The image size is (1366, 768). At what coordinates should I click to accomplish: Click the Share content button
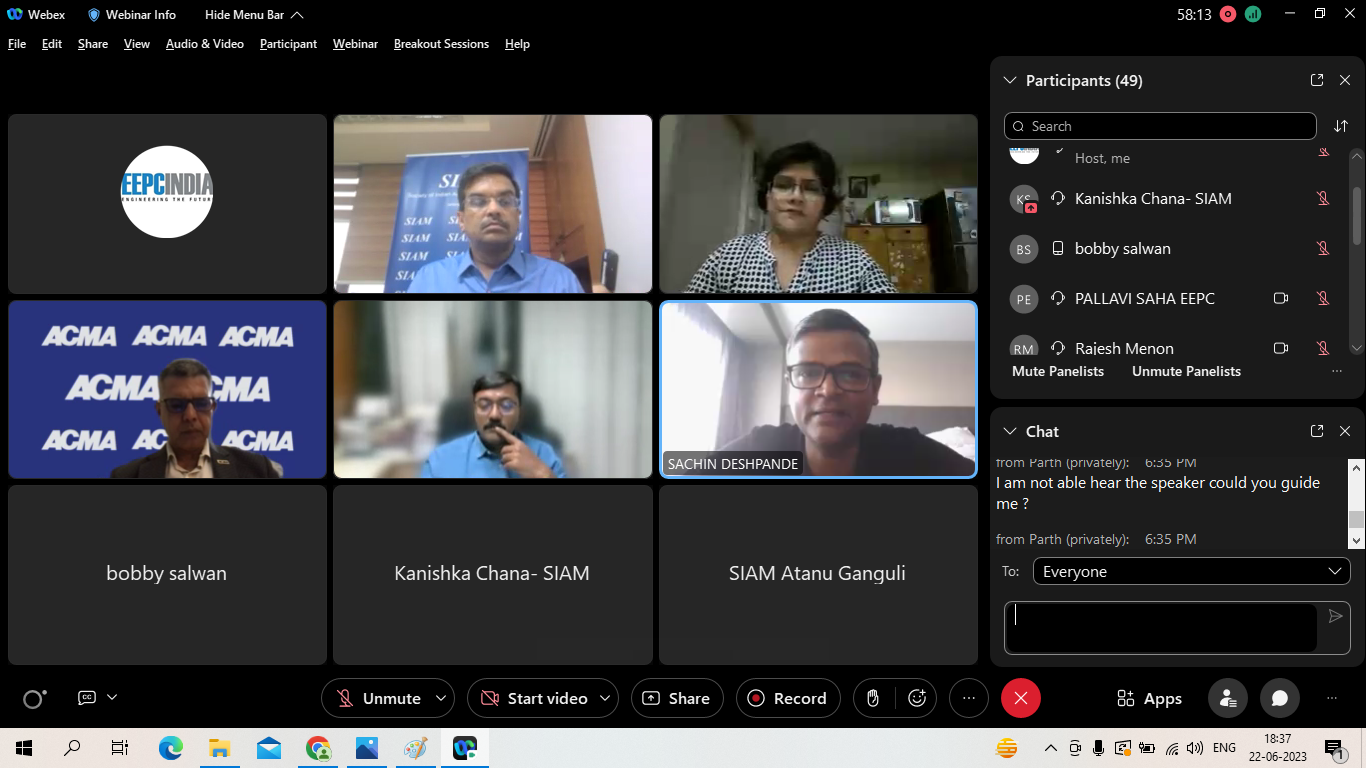click(x=677, y=698)
